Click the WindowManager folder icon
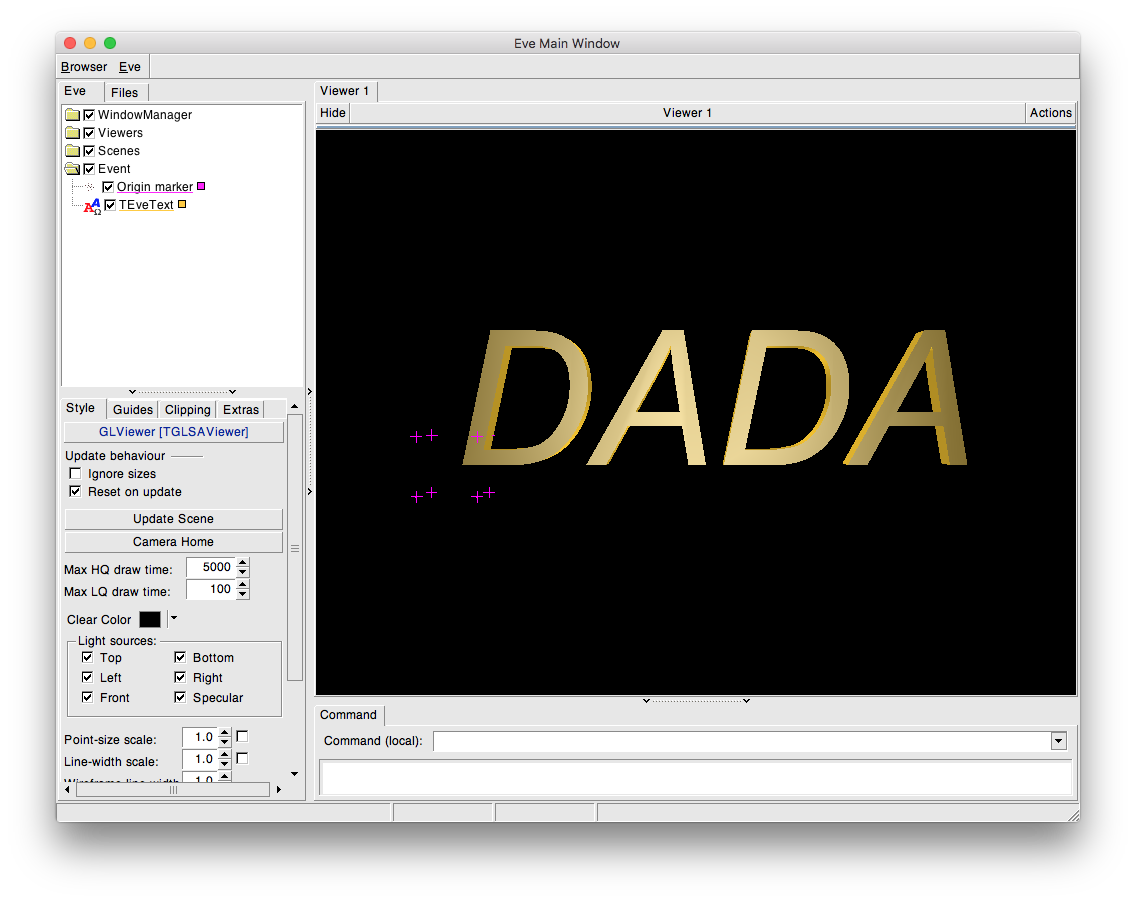 pyautogui.click(x=72, y=115)
